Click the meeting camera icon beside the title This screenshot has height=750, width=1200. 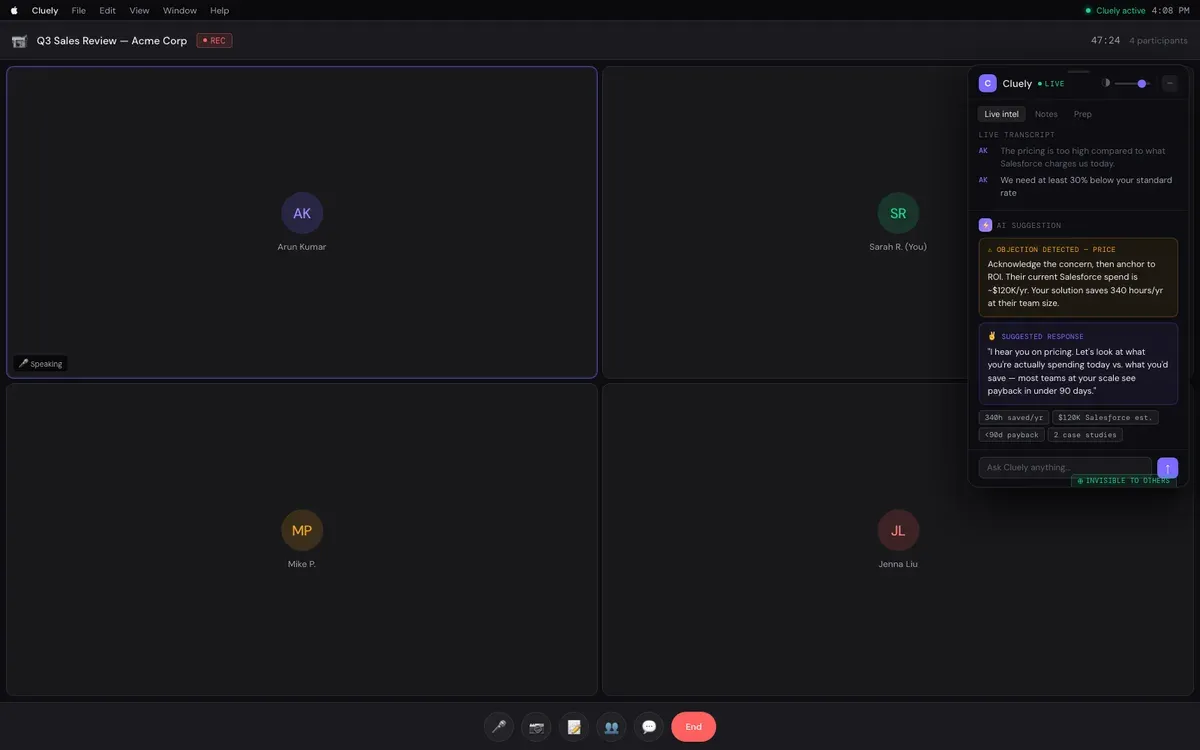tap(19, 41)
